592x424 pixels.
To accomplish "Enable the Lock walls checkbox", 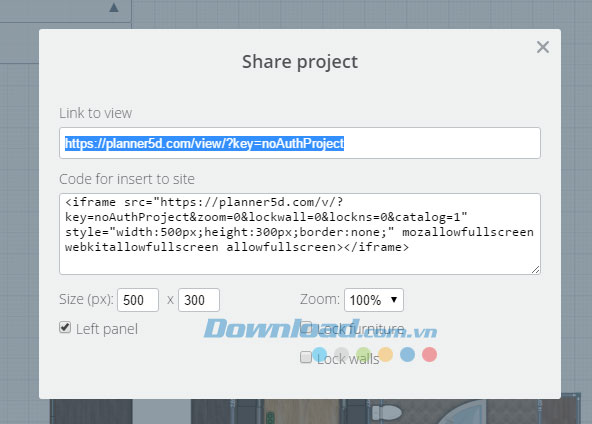I will [x=306, y=357].
